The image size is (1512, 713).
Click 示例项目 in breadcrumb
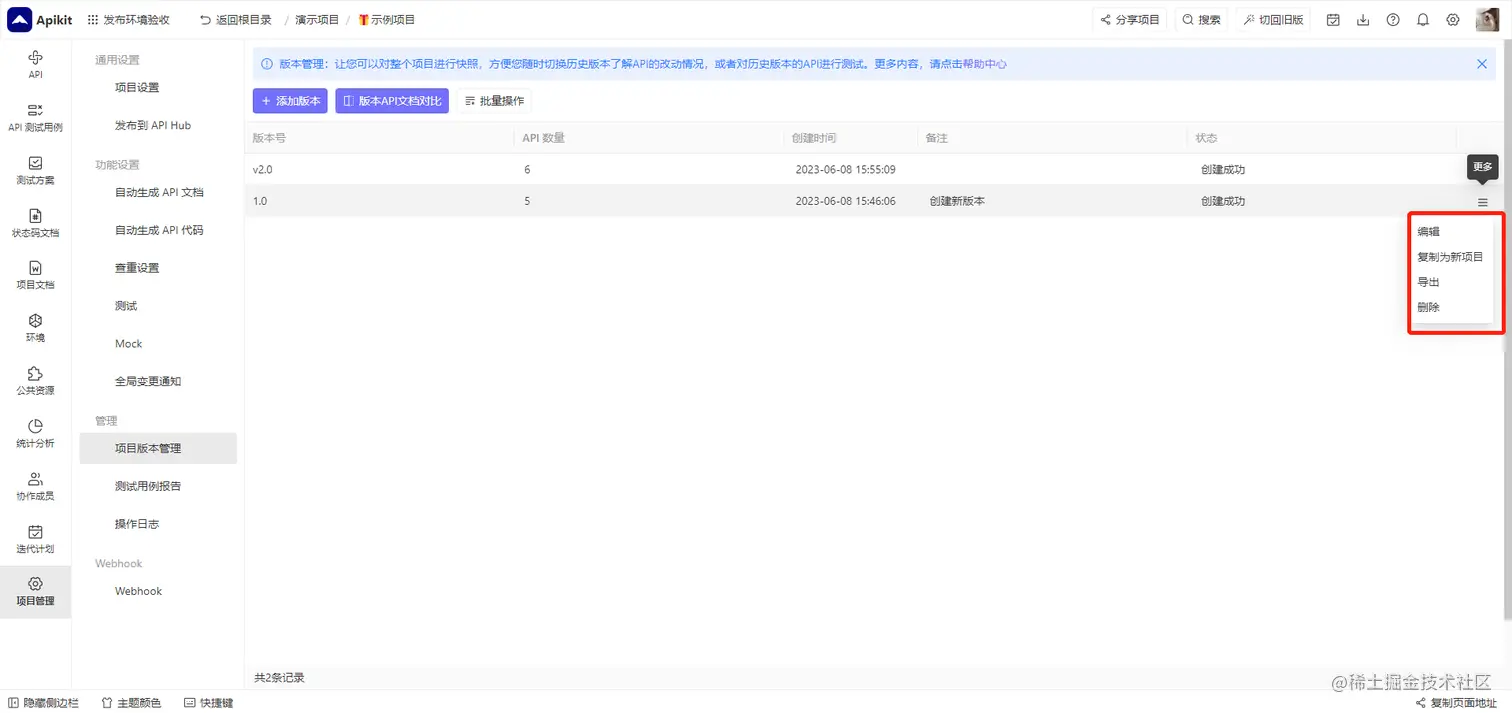[387, 20]
